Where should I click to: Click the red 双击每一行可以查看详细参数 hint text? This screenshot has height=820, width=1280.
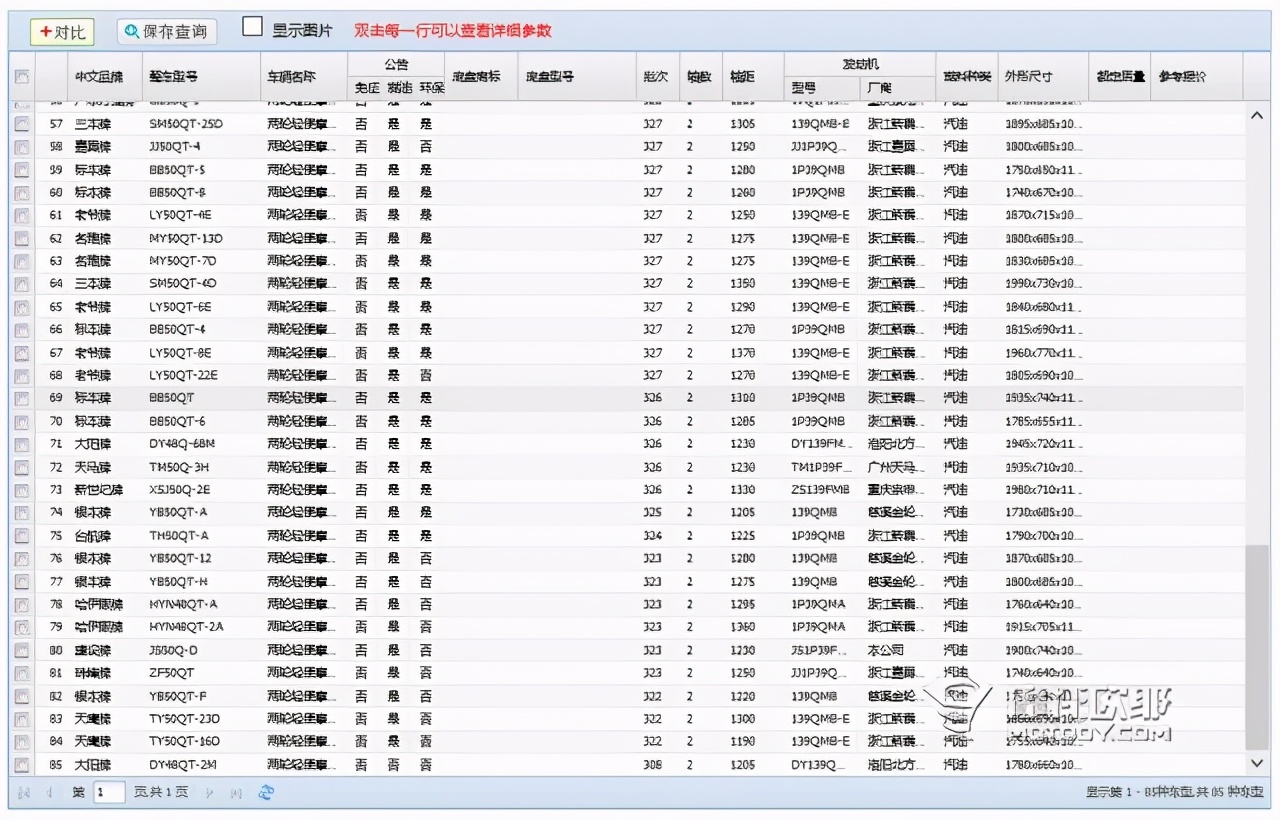(x=453, y=31)
